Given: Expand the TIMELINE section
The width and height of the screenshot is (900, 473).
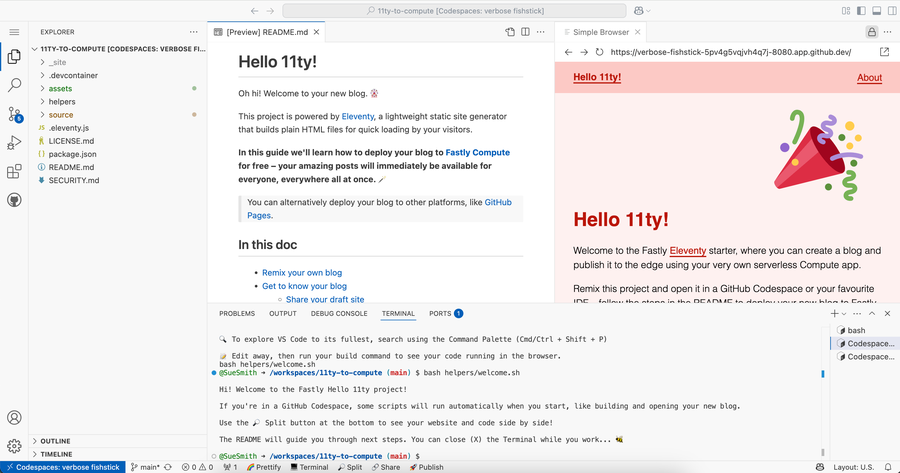Looking at the screenshot, I should point(118,454).
